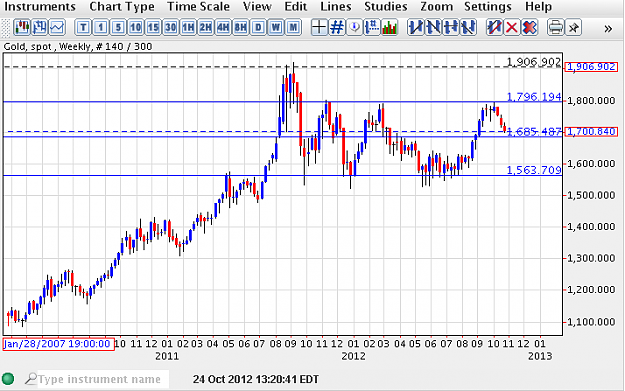
Task: Click the pushpin icon
Action: point(573,28)
